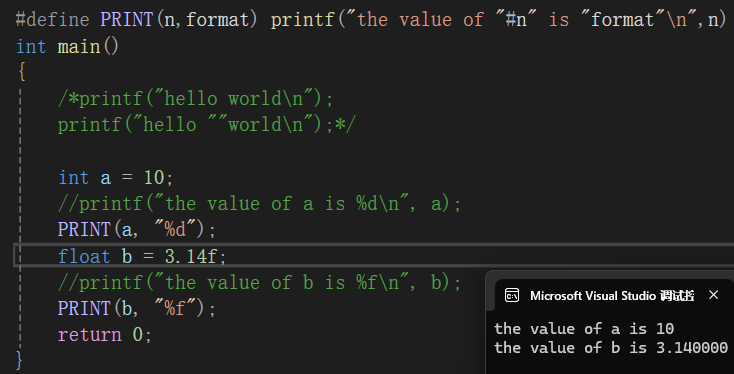Click the console icon in the debug tab
734x374 pixels.
click(512, 295)
